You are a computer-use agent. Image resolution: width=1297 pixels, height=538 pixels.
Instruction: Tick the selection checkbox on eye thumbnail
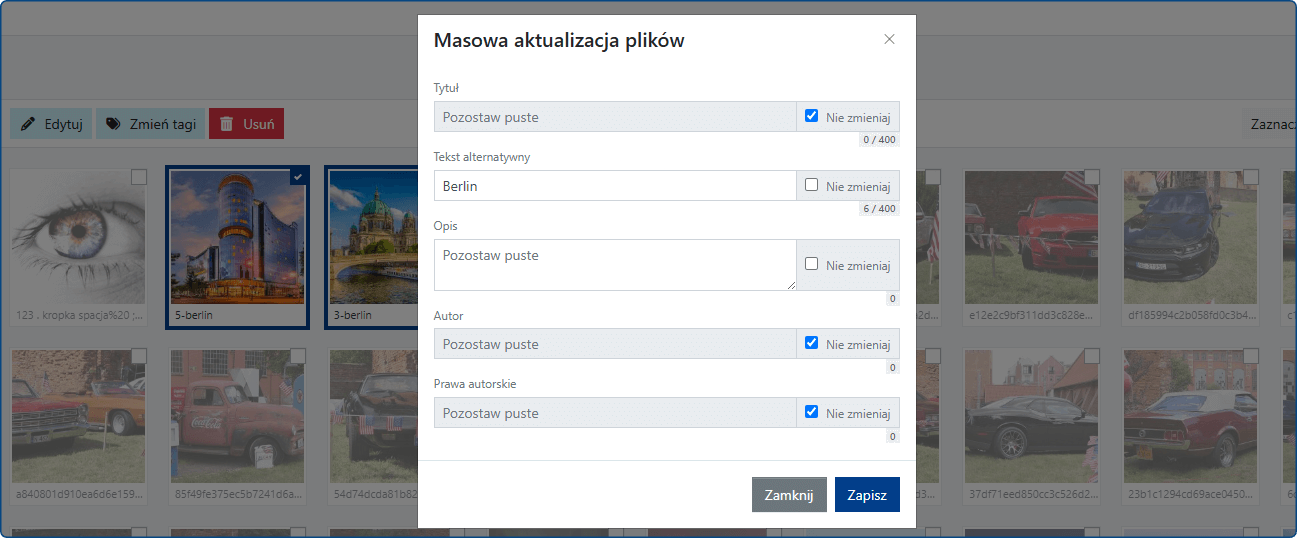tap(139, 177)
